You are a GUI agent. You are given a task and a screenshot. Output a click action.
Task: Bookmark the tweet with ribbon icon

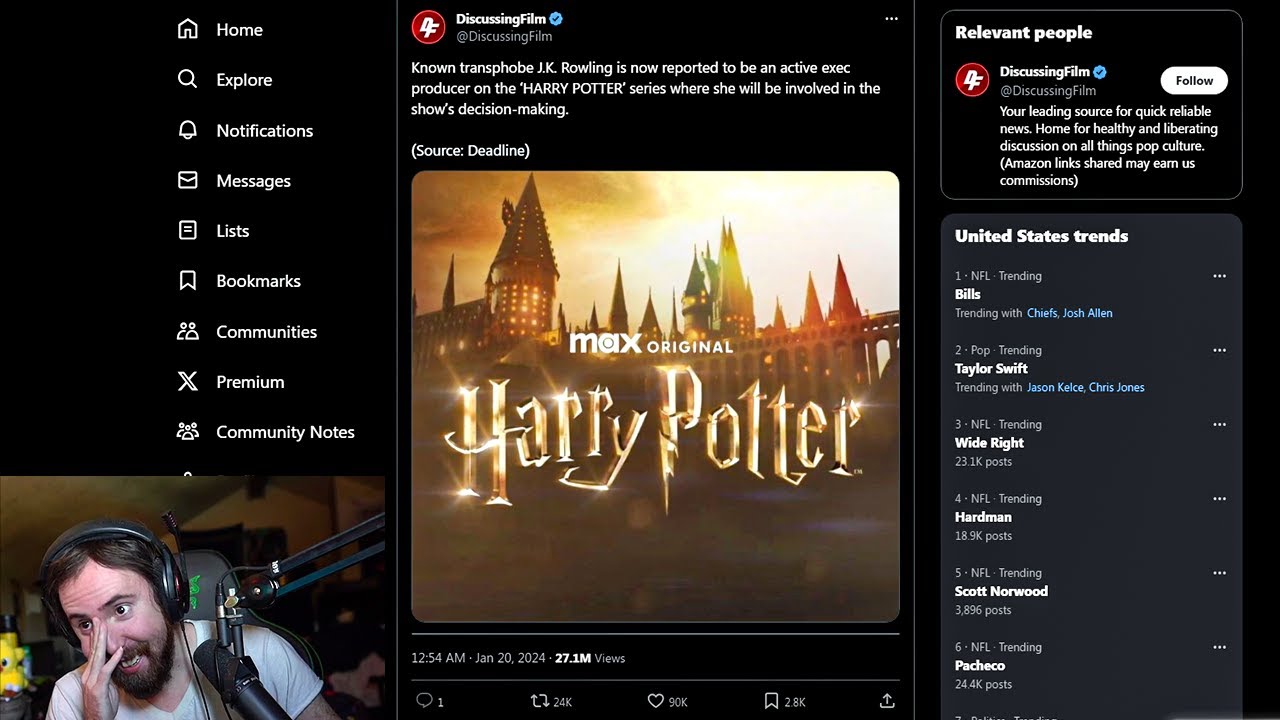click(x=771, y=701)
